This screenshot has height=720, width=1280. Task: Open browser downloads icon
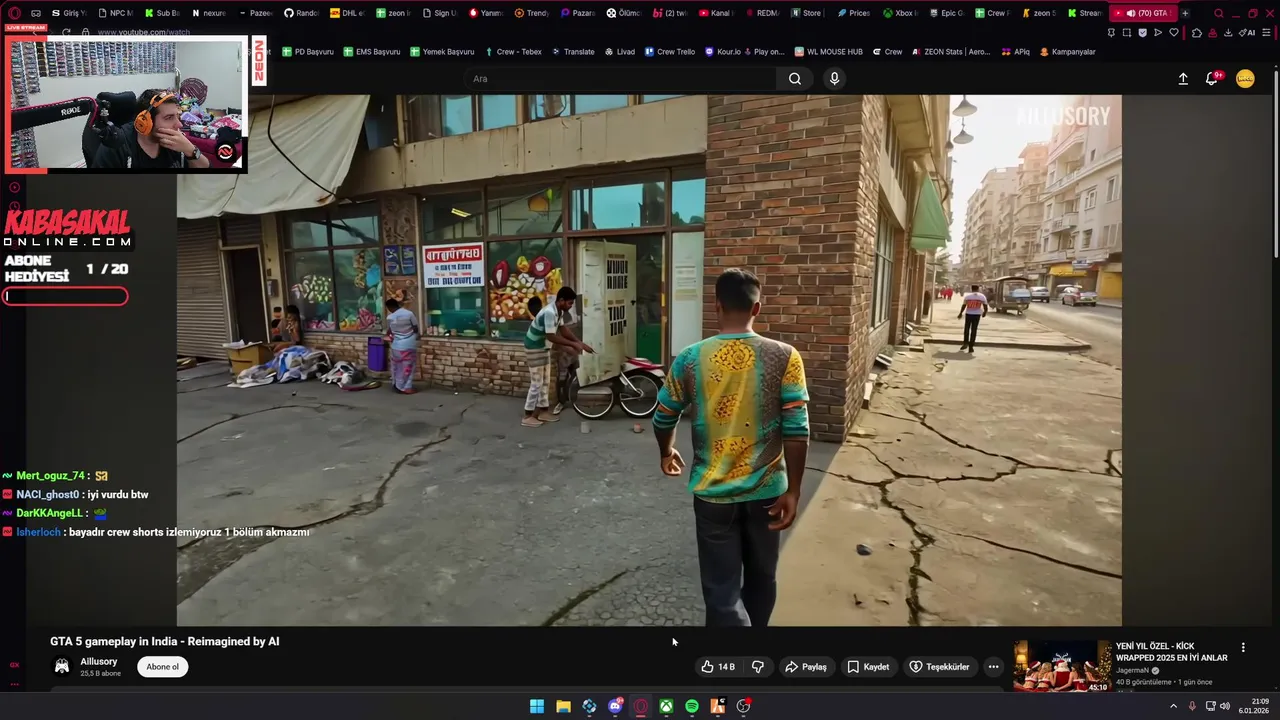tap(1228, 33)
